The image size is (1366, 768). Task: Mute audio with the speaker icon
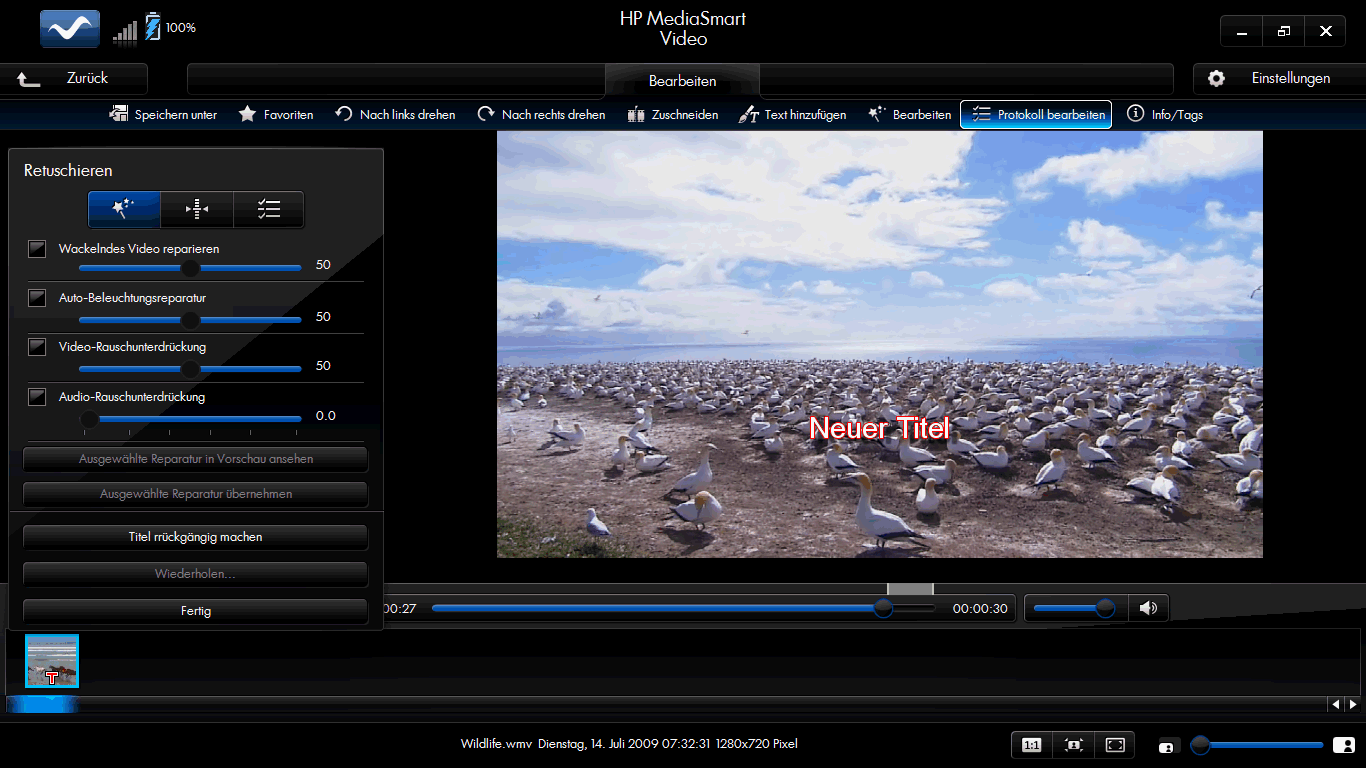(x=1148, y=608)
